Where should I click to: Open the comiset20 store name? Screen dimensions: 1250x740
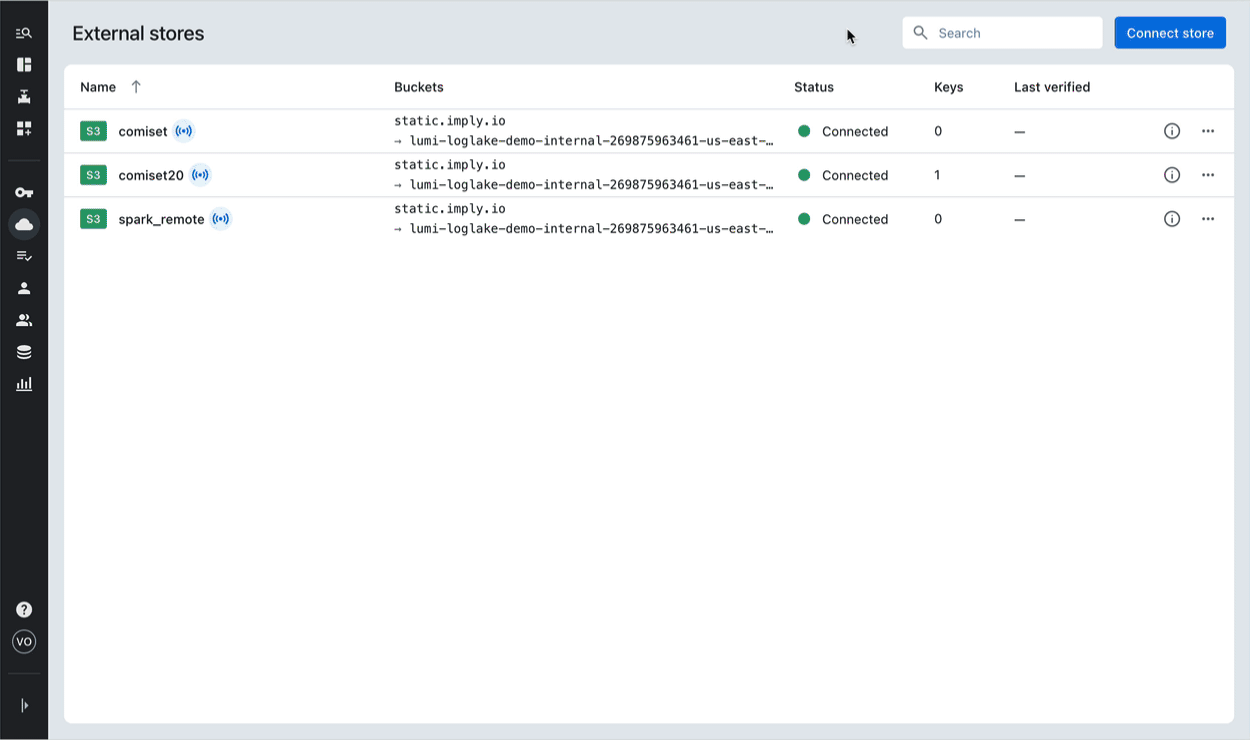[151, 175]
